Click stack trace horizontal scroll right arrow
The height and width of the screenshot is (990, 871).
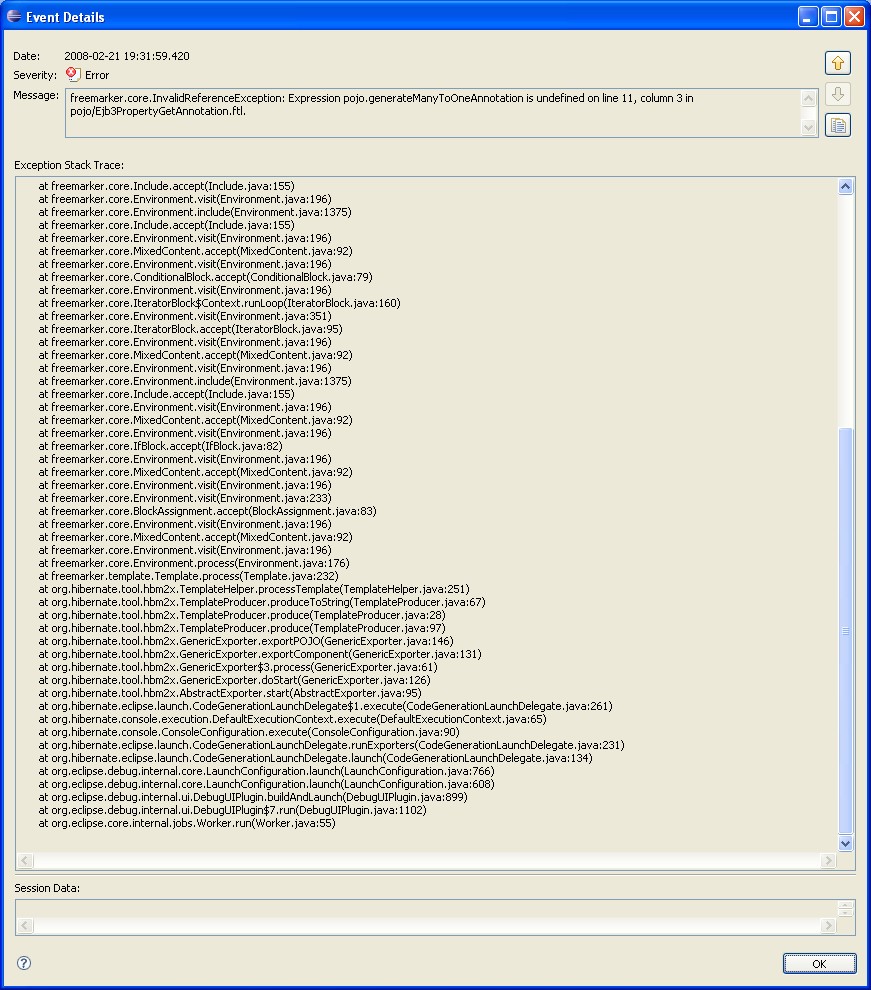coord(829,860)
